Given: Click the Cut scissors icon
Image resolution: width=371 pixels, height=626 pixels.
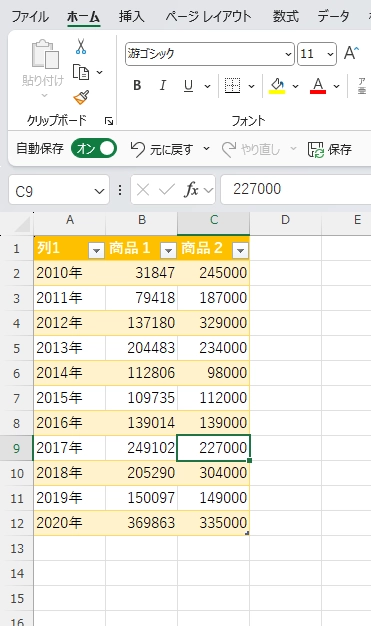Looking at the screenshot, I should (x=81, y=46).
